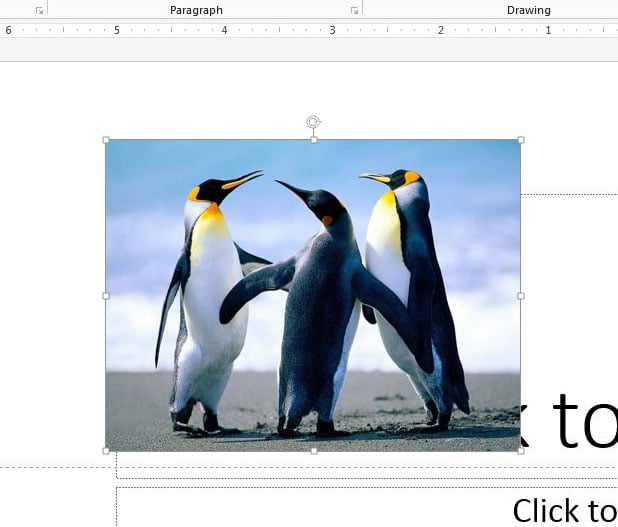Click the top-right corner sizing handle

click(521, 140)
